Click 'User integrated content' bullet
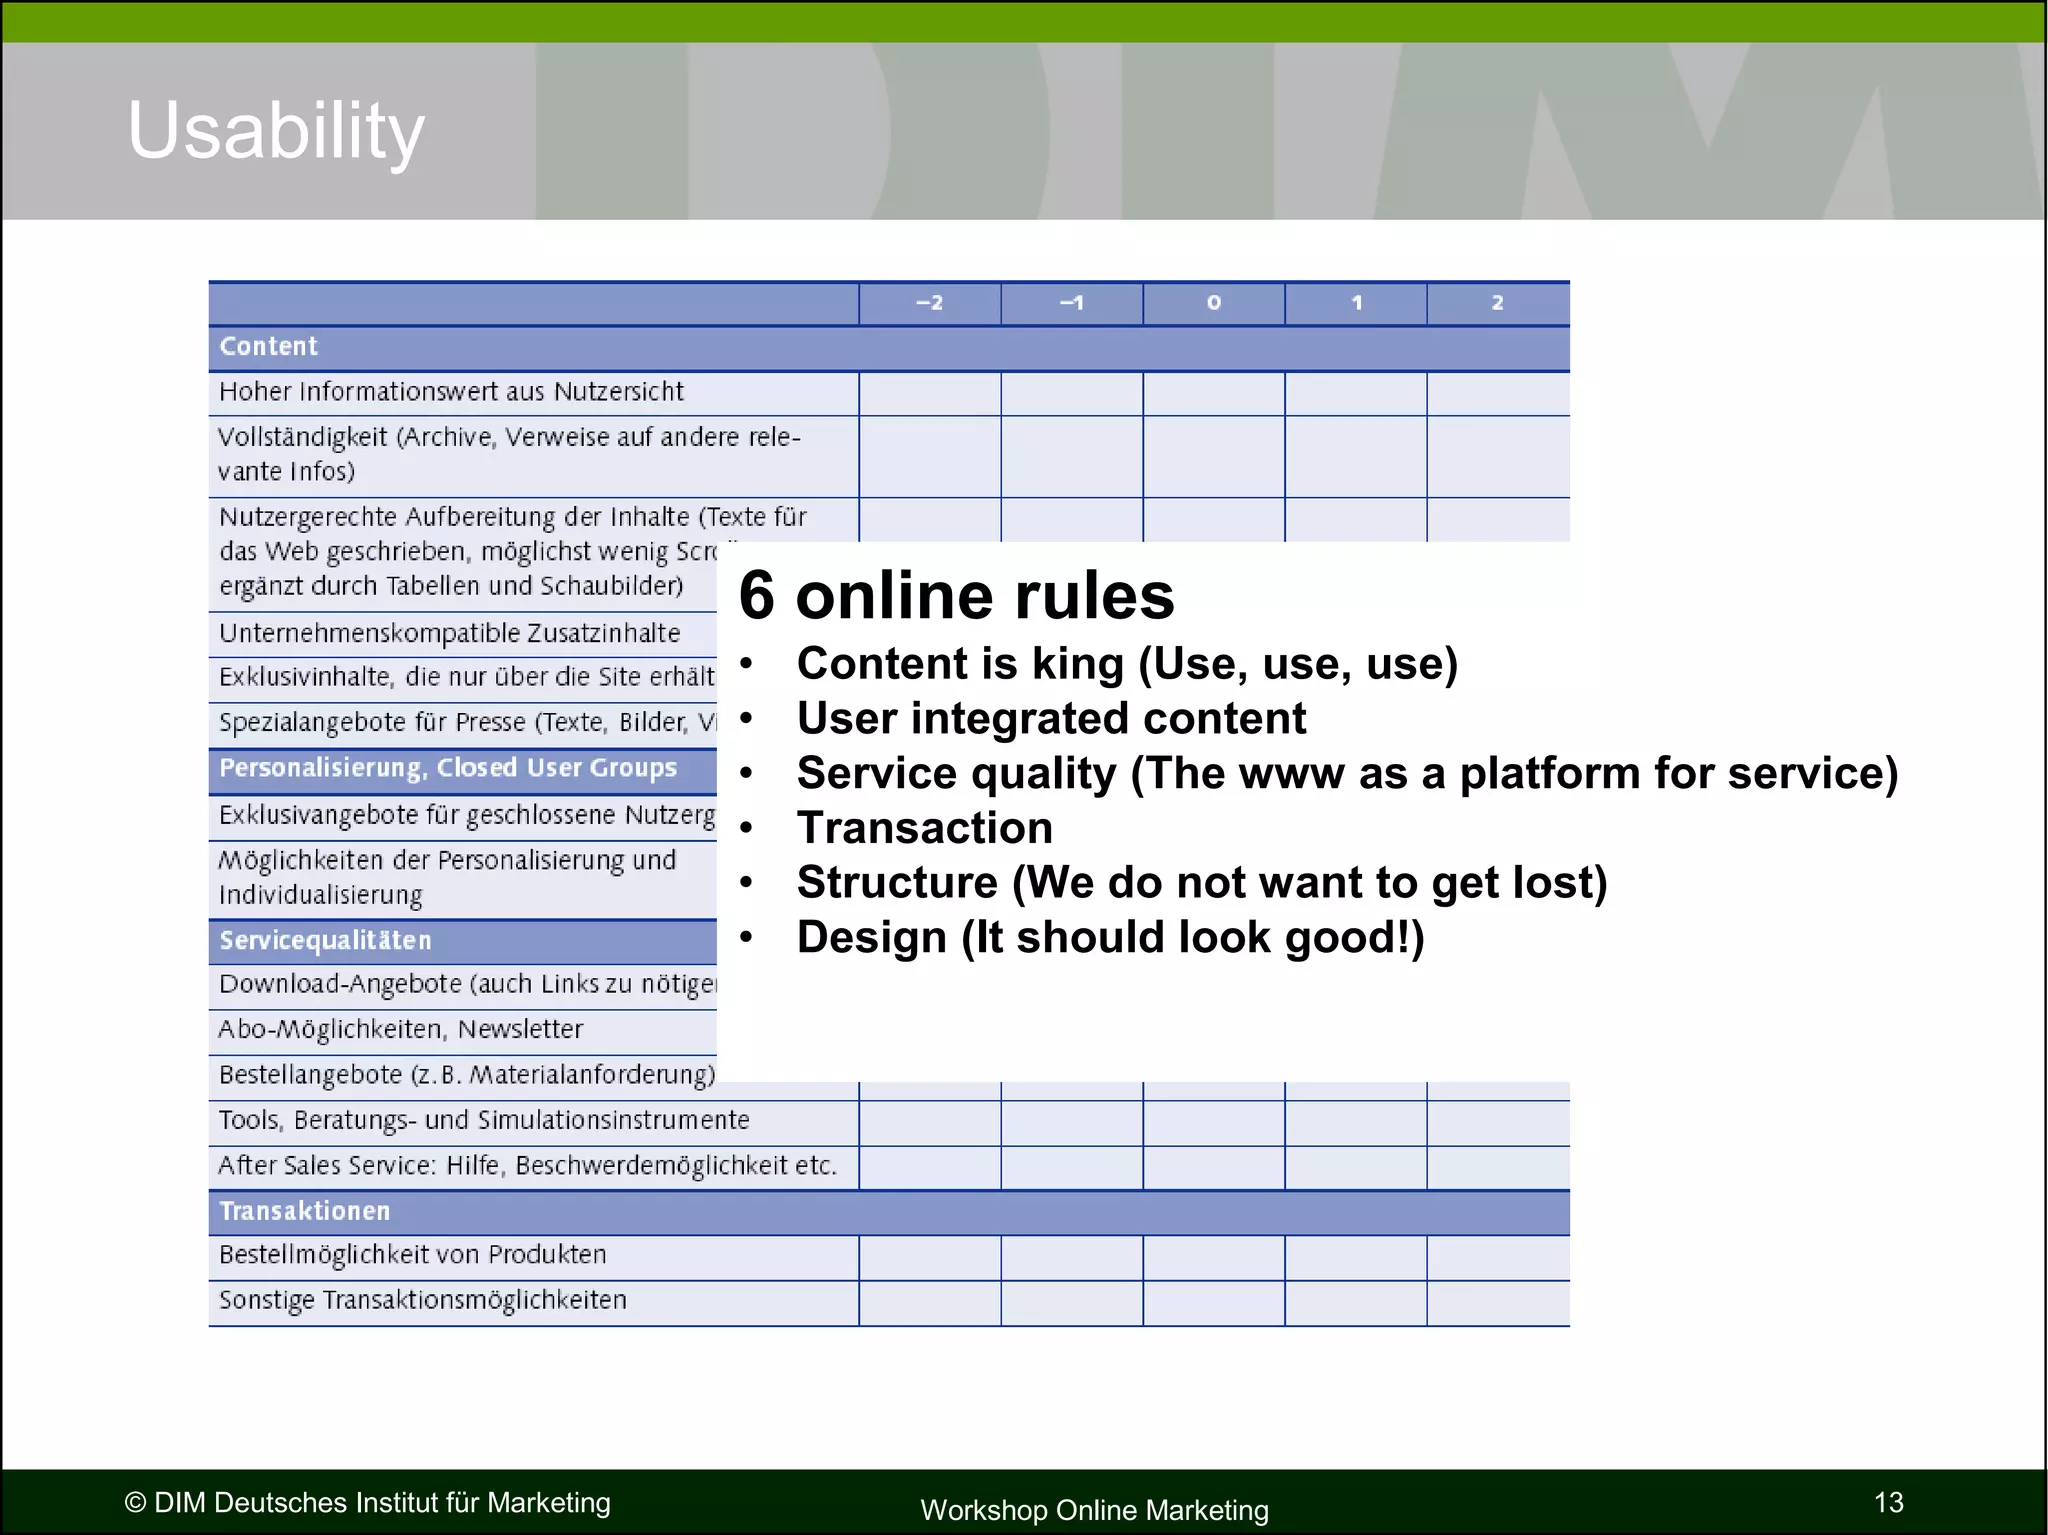The height and width of the screenshot is (1535, 2048). coord(1051,719)
